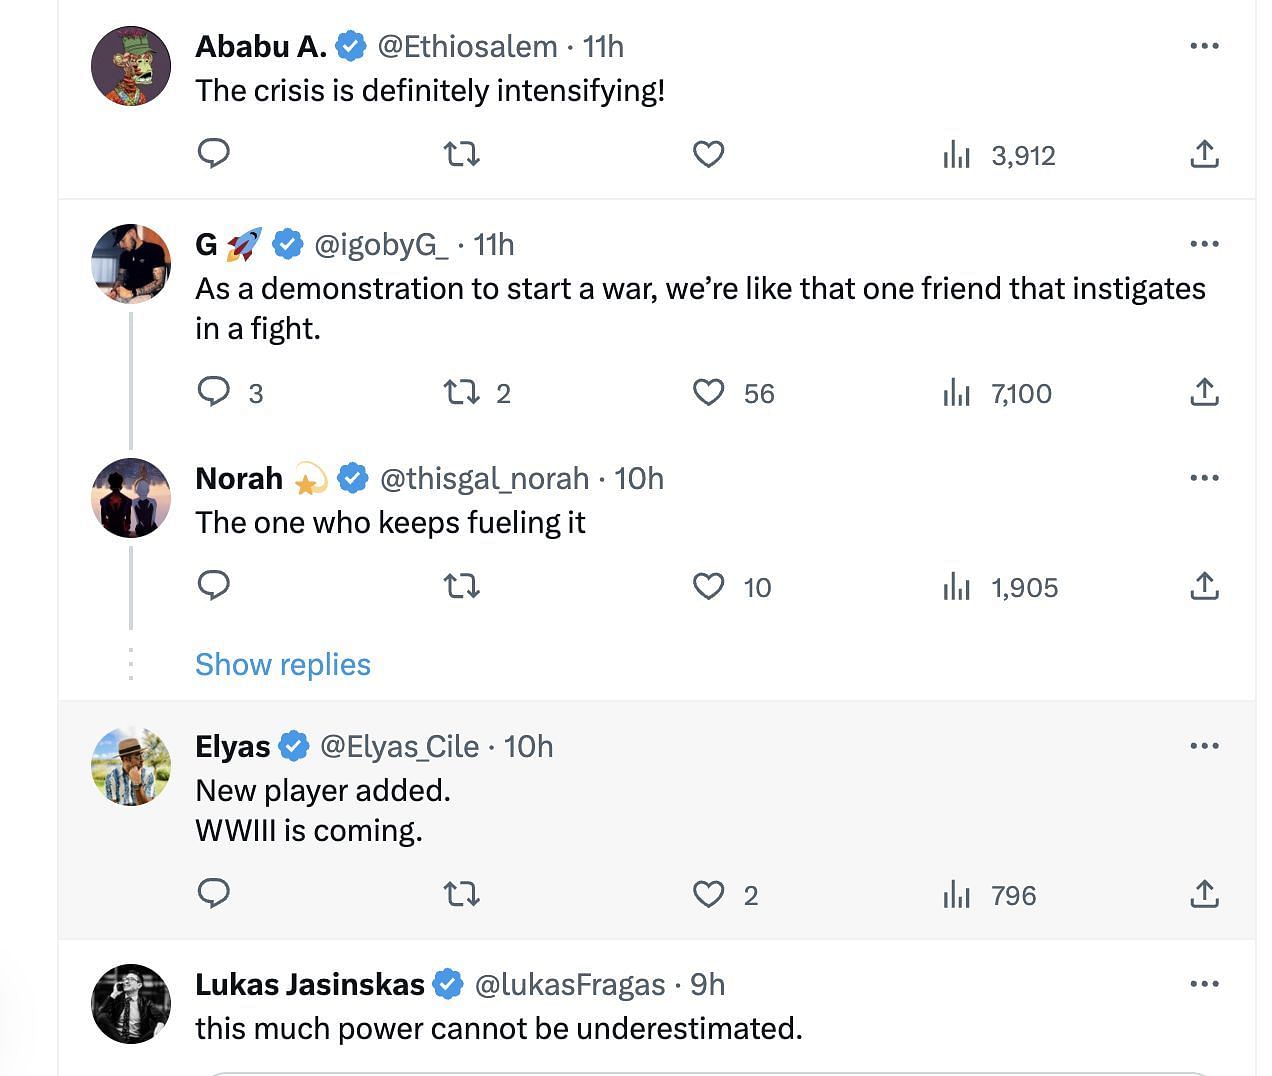
Task: Open more options on Lukas Jasinskas's tweet
Action: 1204,984
